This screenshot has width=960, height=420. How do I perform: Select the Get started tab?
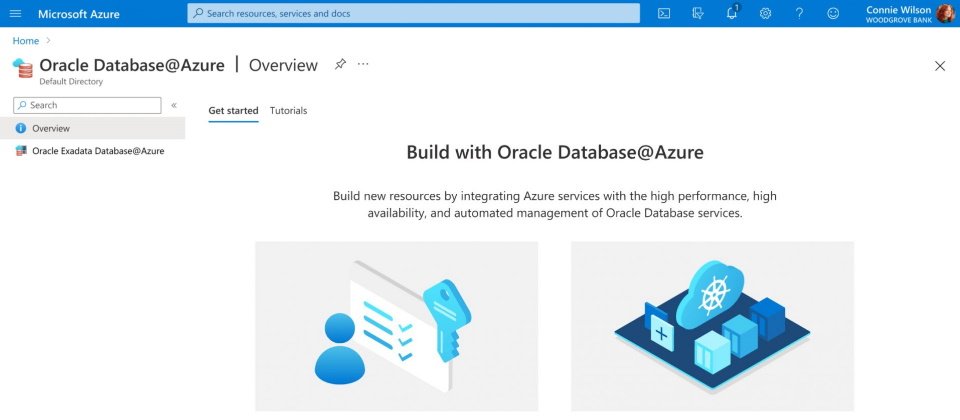(x=233, y=111)
